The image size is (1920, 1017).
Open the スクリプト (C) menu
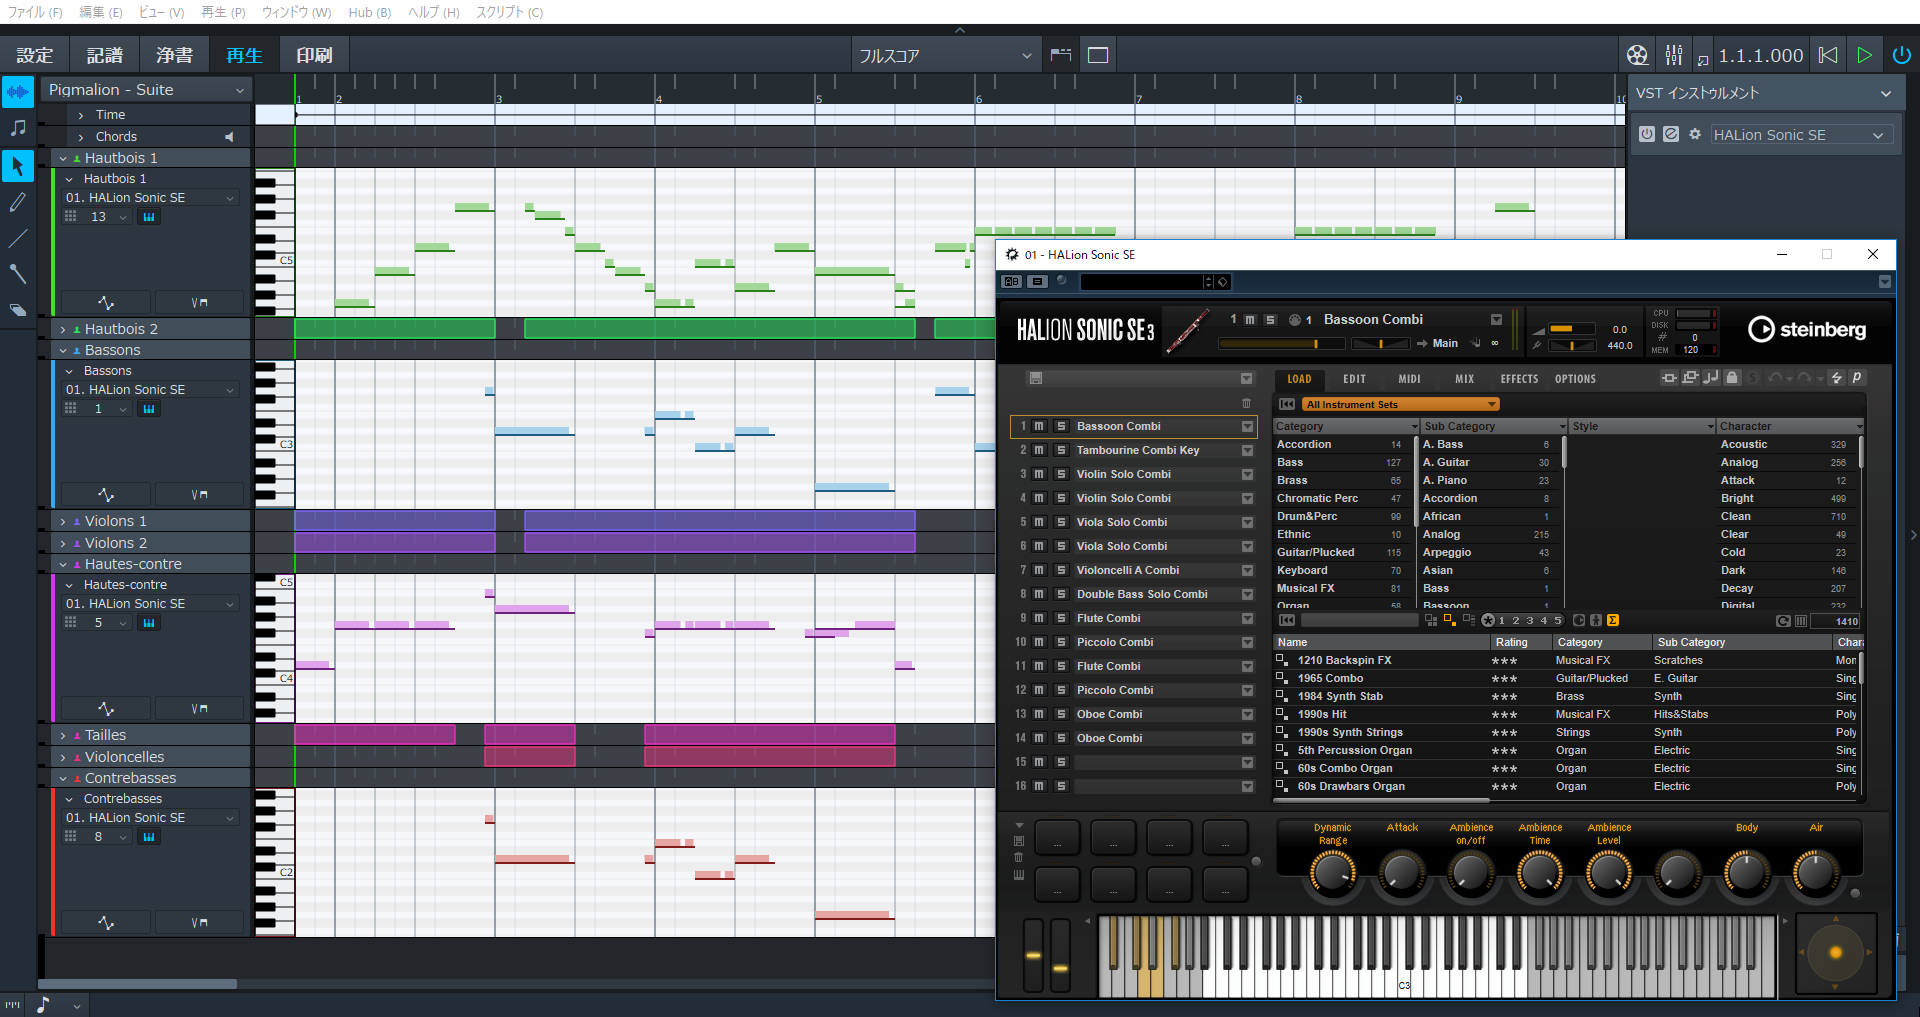(x=509, y=12)
